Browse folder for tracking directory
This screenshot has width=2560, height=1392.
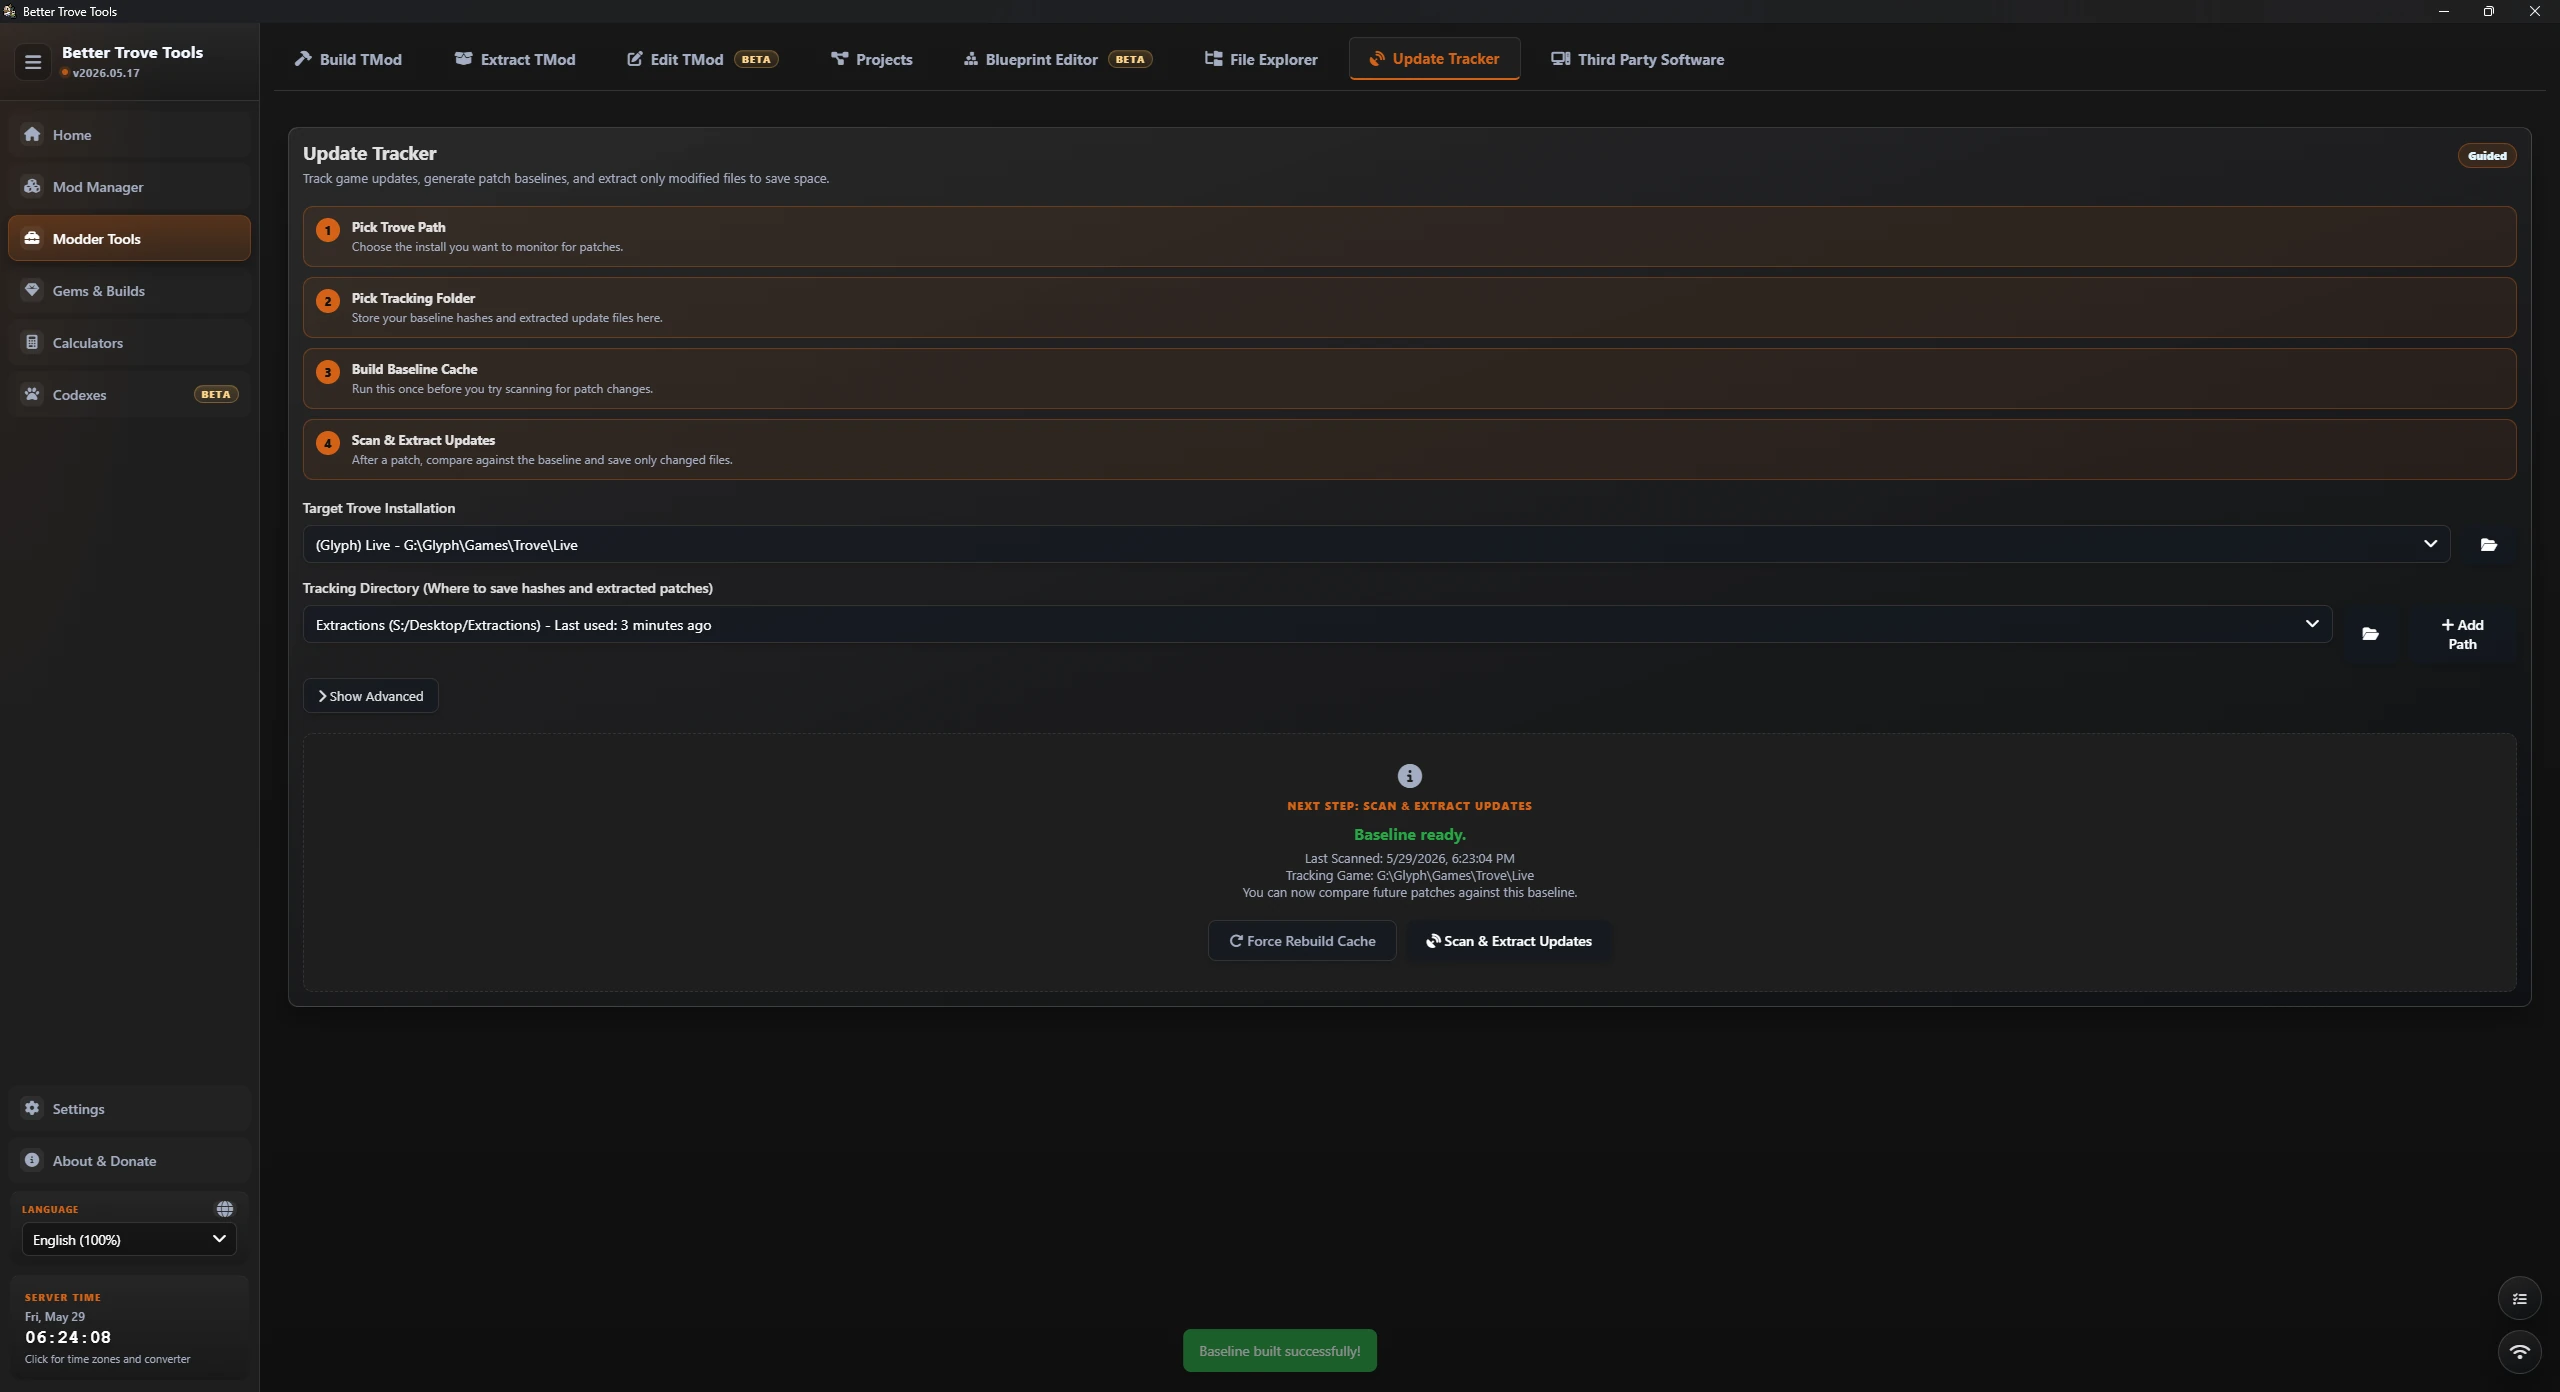(x=2369, y=634)
